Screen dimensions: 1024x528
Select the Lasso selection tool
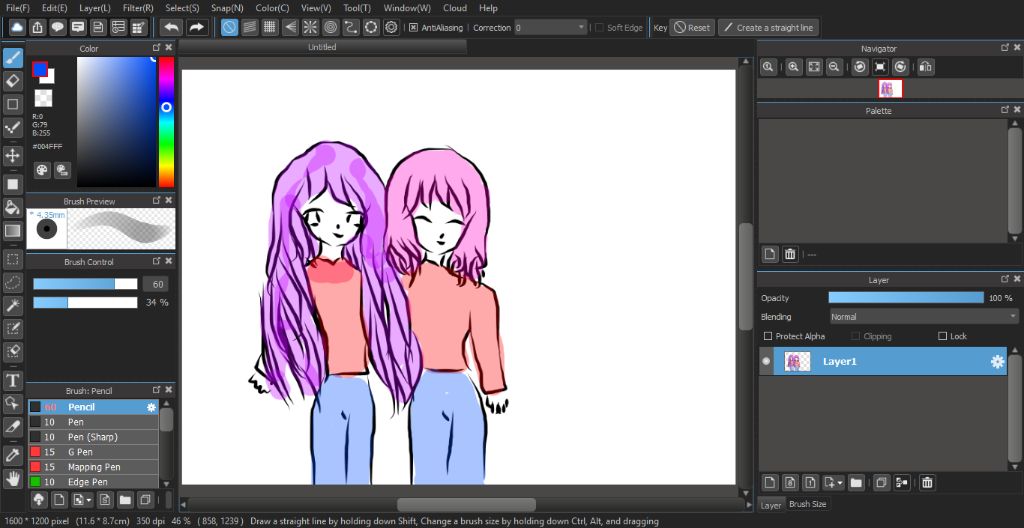[12, 282]
